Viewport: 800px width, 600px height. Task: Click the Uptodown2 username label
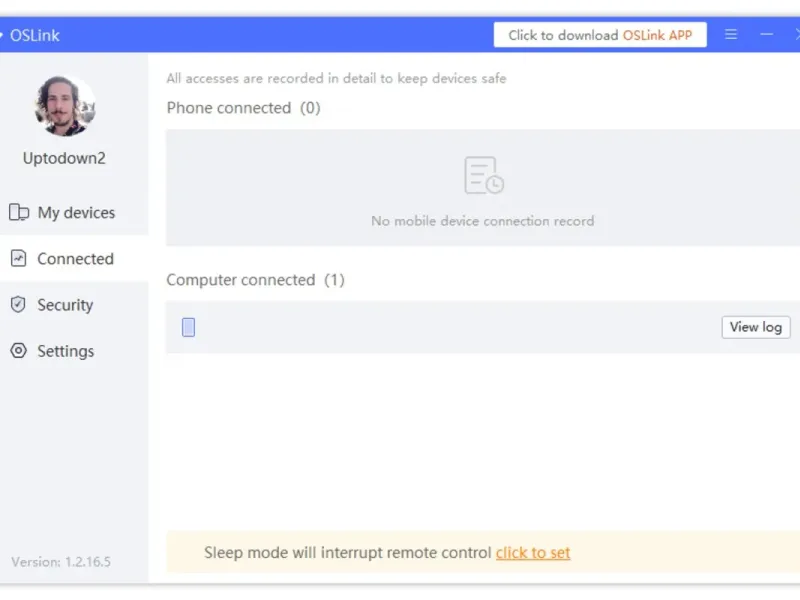pyautogui.click(x=64, y=158)
